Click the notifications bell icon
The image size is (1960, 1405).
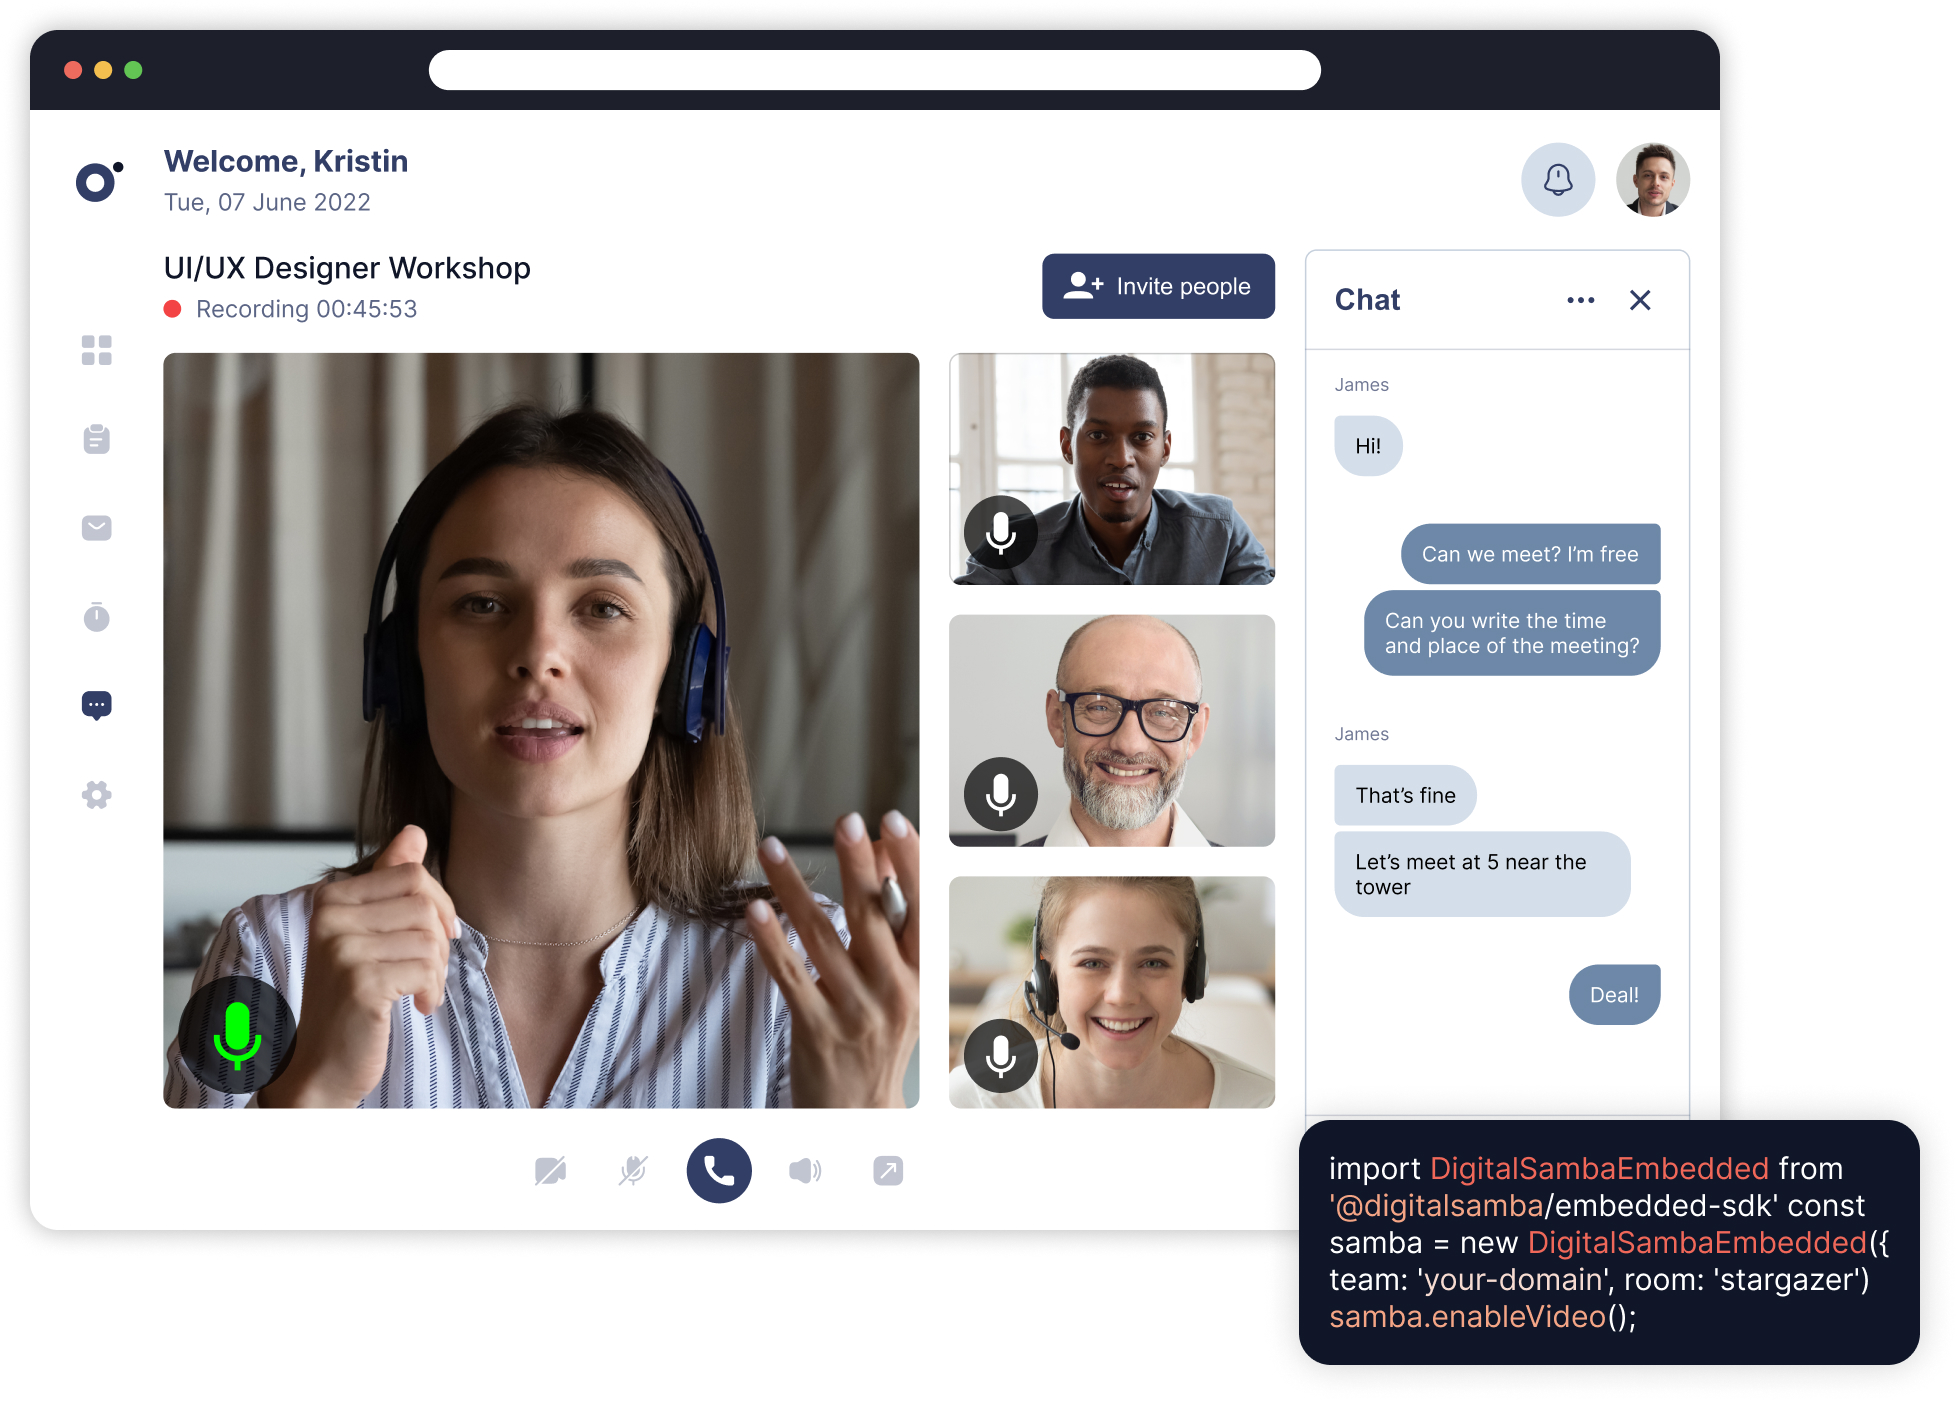pos(1558,180)
